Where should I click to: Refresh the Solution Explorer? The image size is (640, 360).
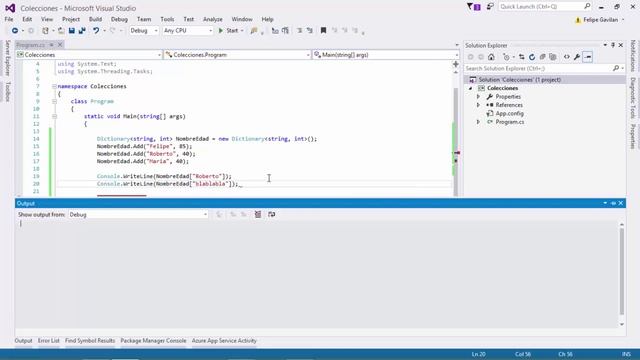click(532, 57)
